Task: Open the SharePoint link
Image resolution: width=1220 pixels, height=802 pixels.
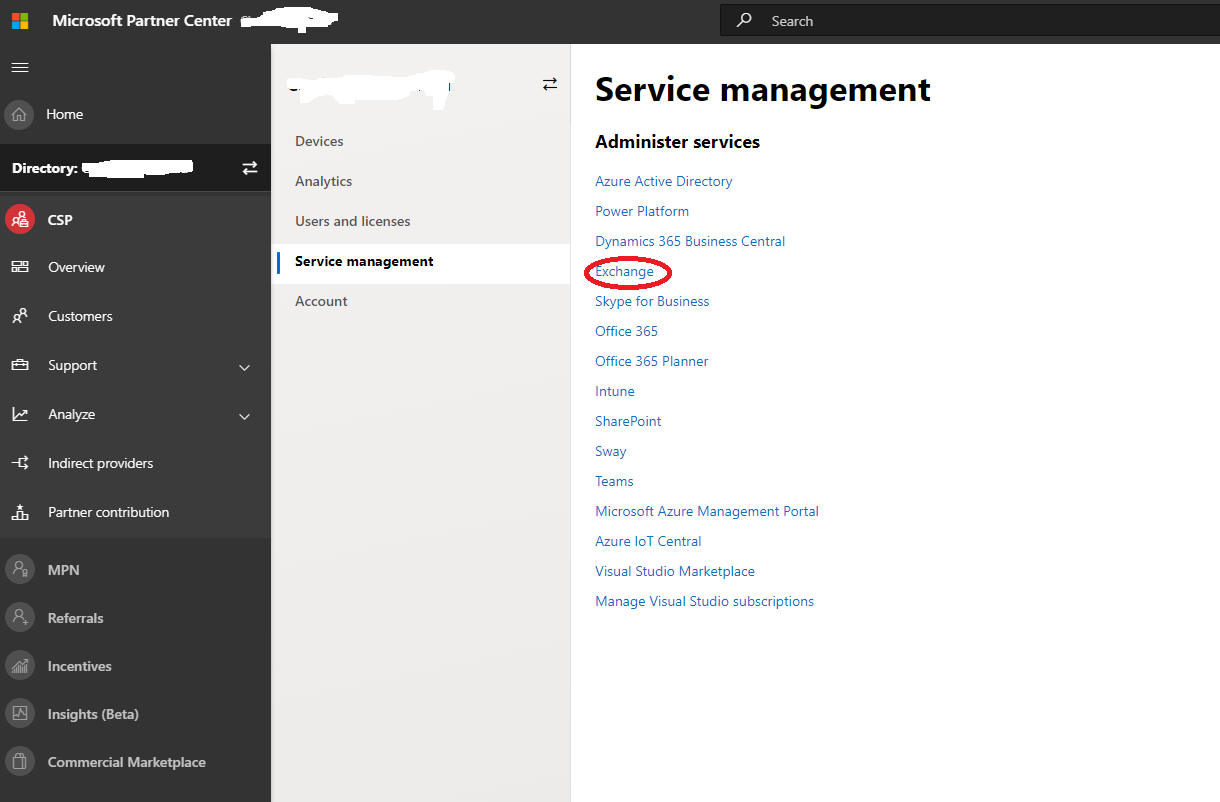Action: (628, 421)
